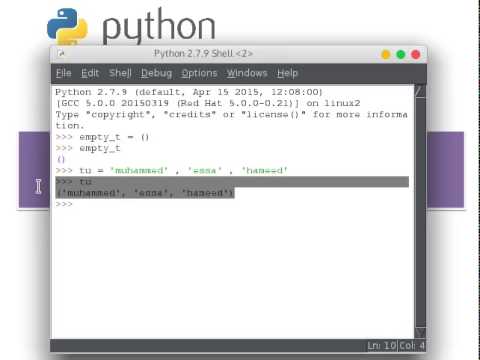Click the yellow minimize window button
480x360 pixels.
point(386,54)
